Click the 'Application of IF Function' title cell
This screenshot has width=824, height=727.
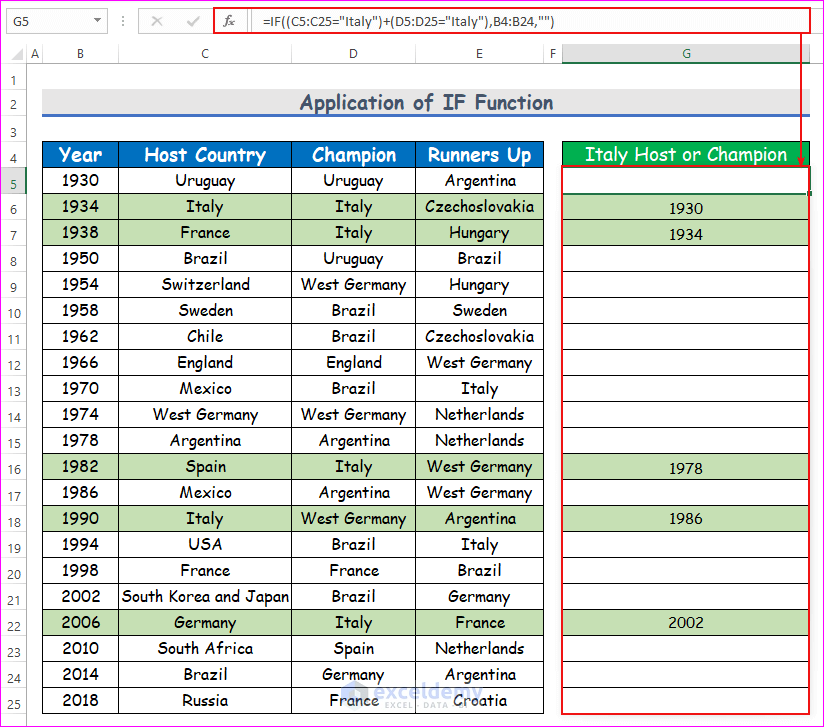tap(426, 103)
